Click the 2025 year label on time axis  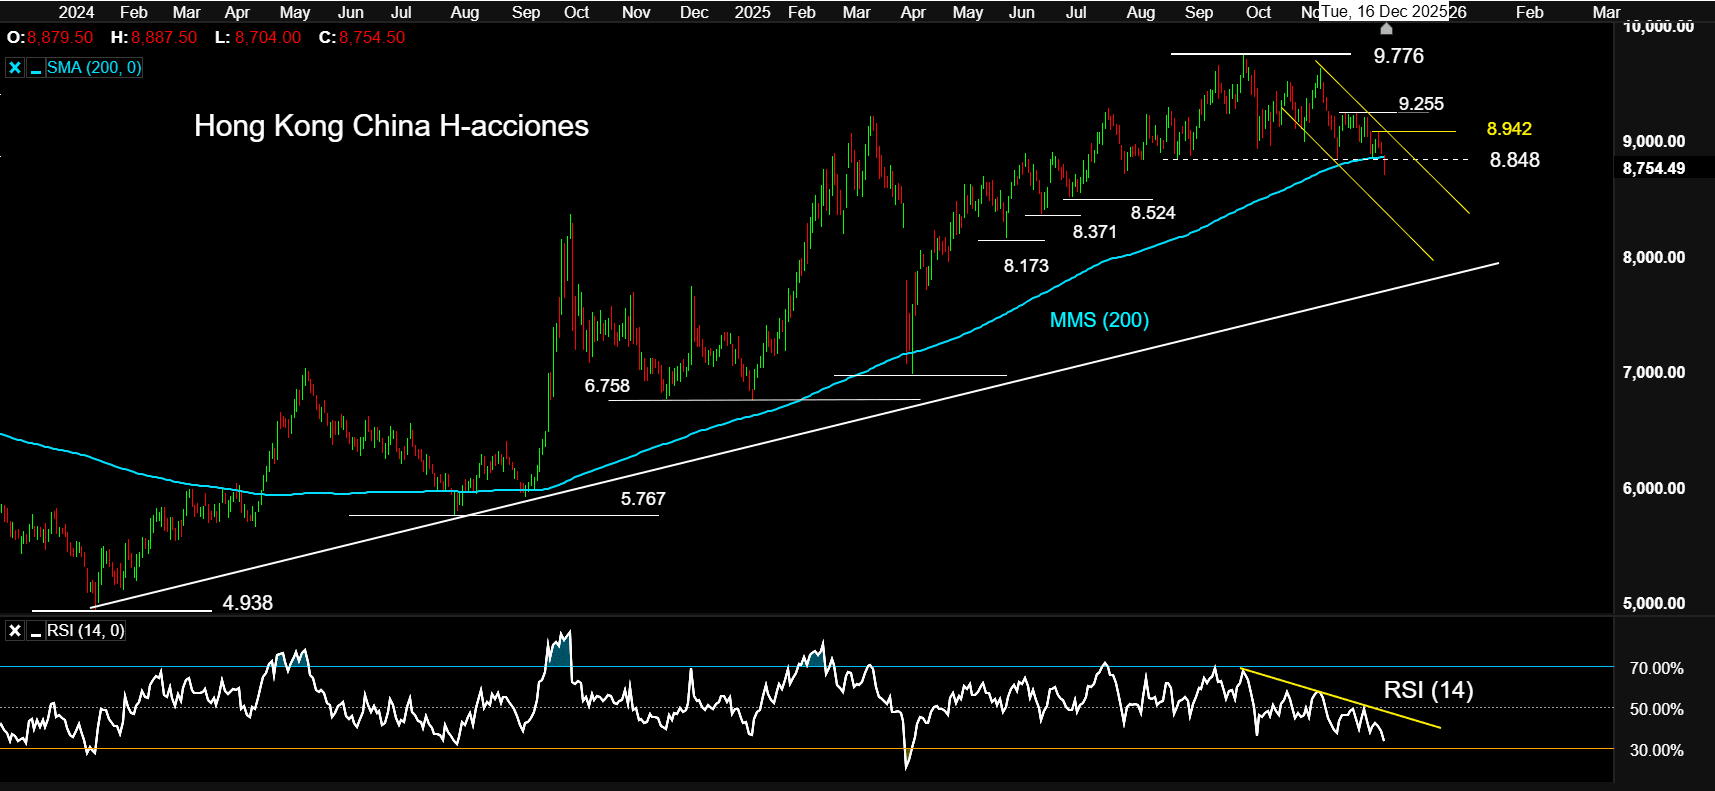(x=752, y=12)
